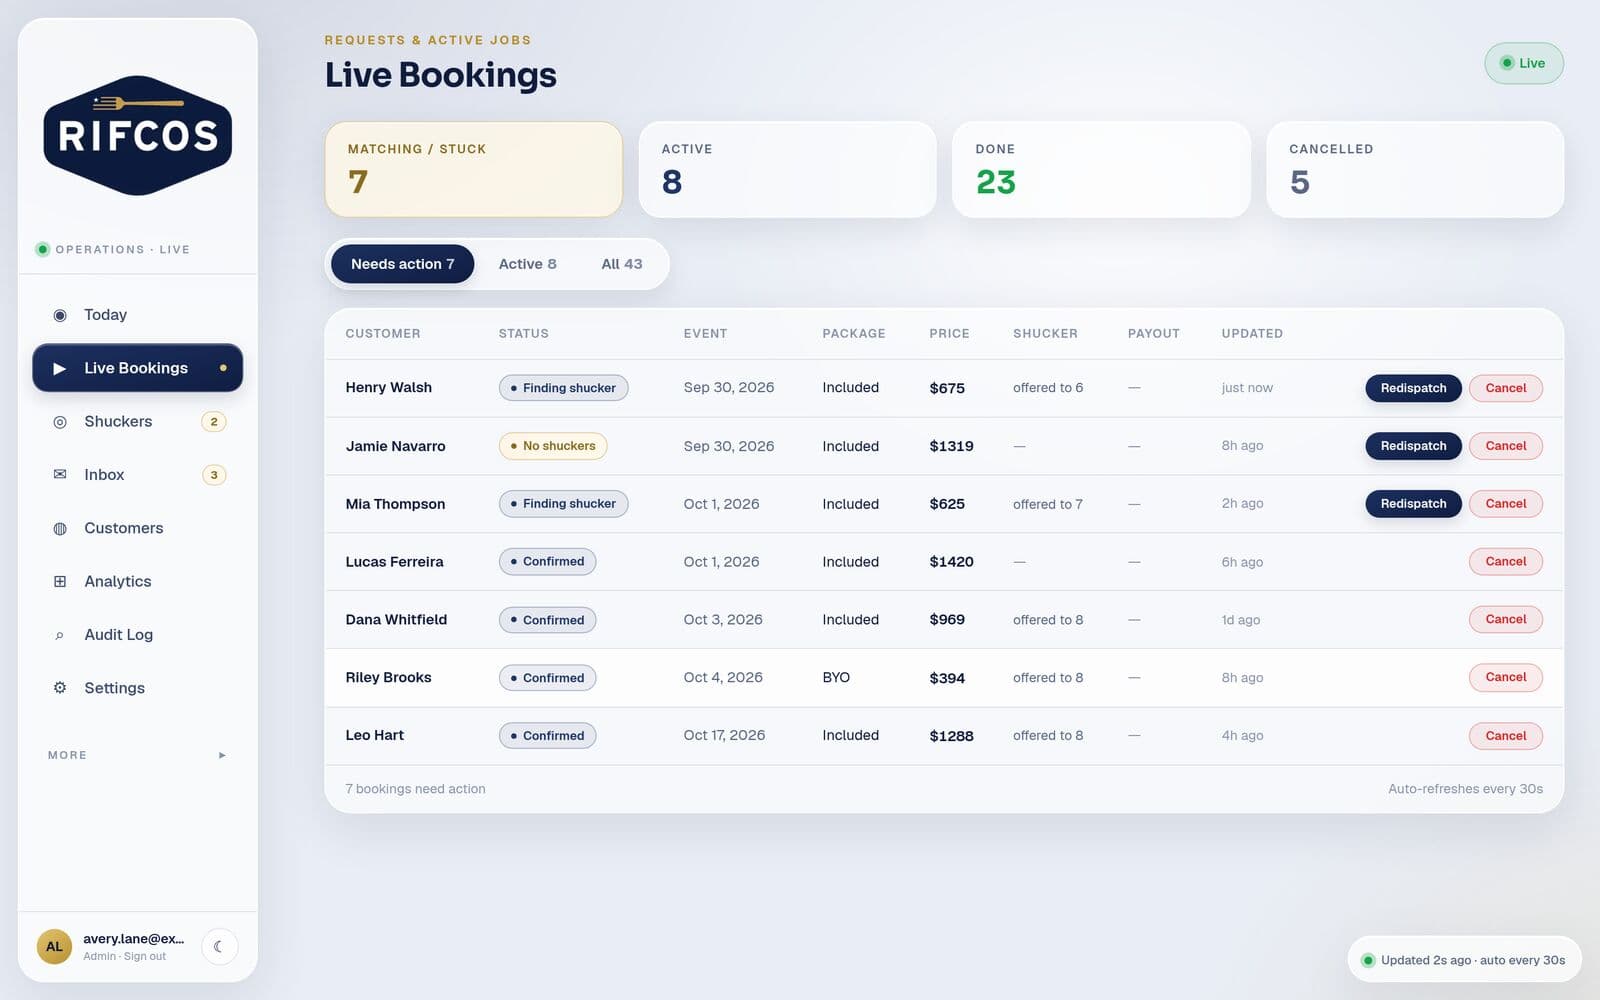This screenshot has width=1600, height=1000.
Task: Click Riley Brooks customer name
Action: 388,678
